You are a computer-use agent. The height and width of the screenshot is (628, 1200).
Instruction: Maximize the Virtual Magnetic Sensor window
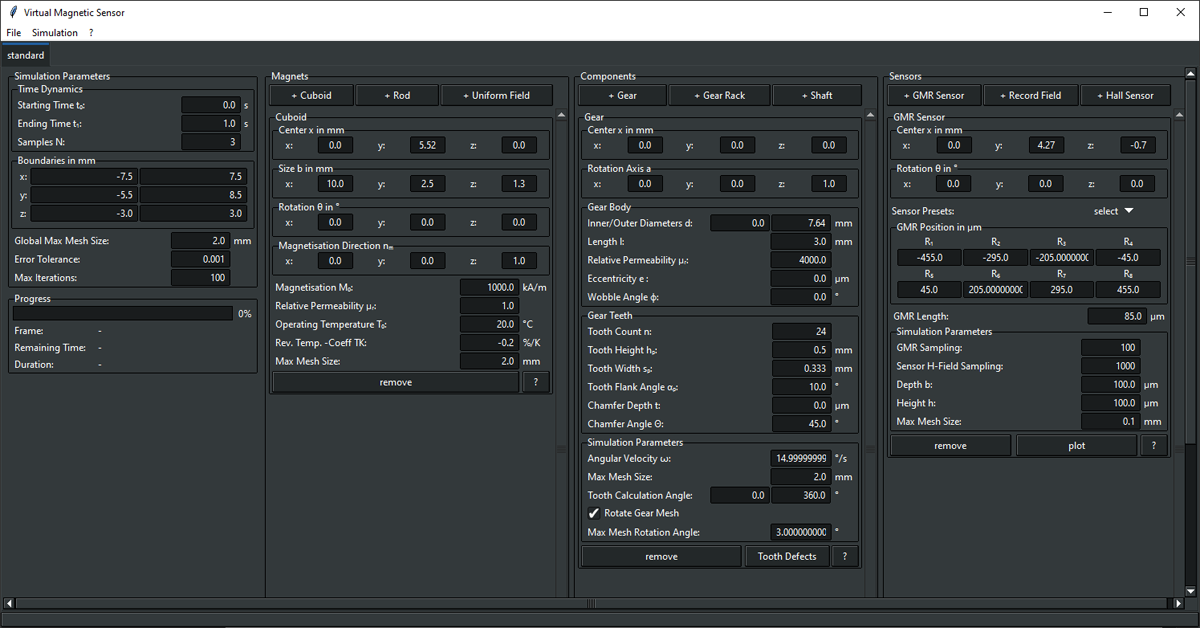click(x=1144, y=12)
